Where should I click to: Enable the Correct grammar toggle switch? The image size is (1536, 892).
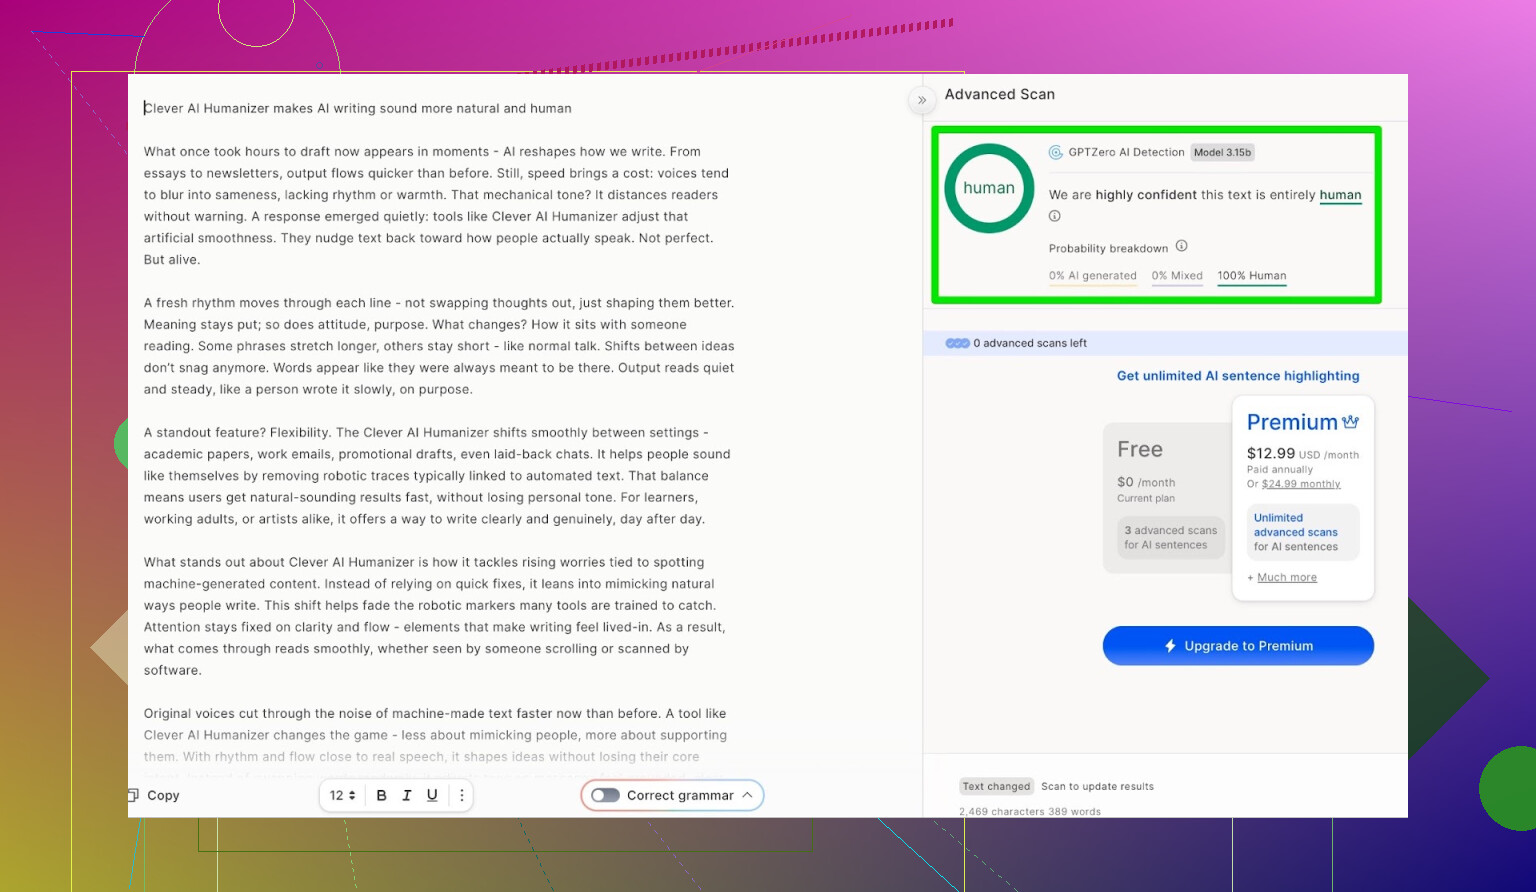(605, 796)
